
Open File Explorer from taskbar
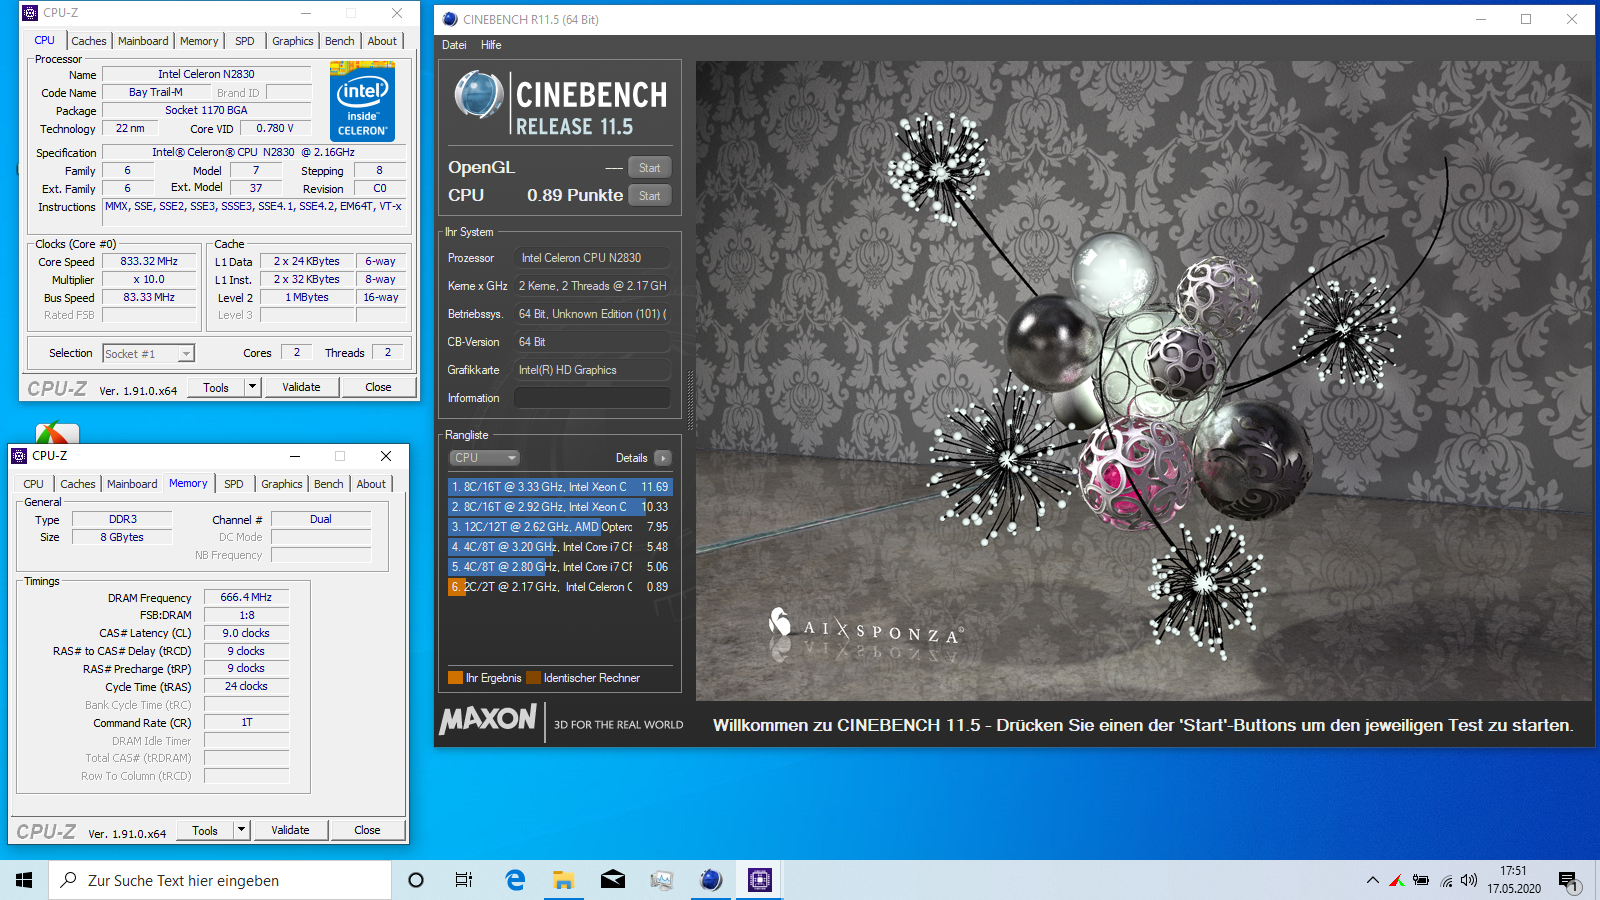tap(564, 880)
